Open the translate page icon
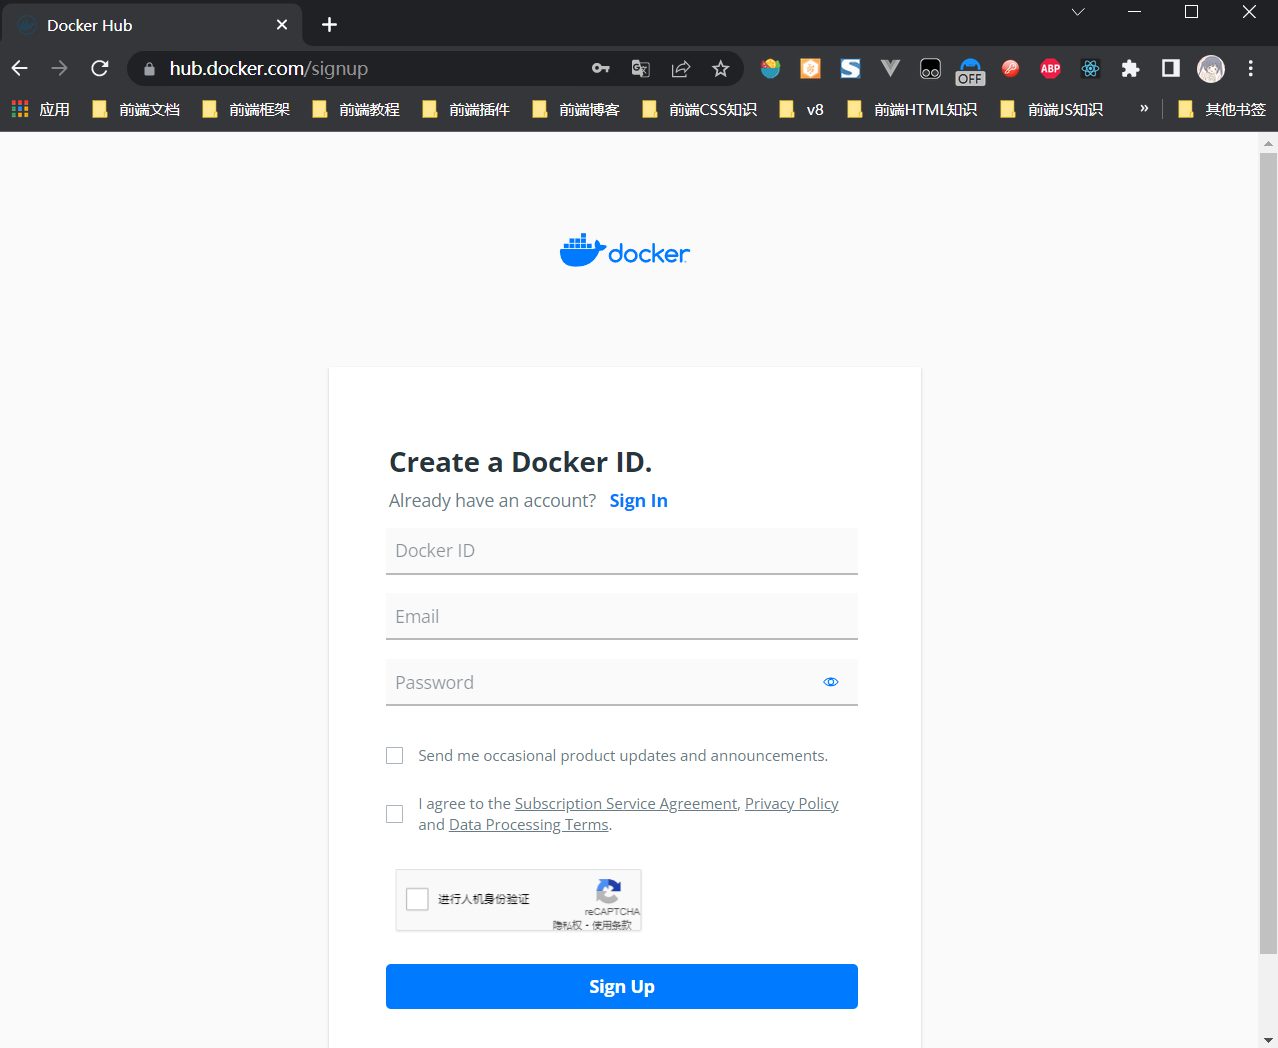The image size is (1278, 1048). [x=641, y=68]
